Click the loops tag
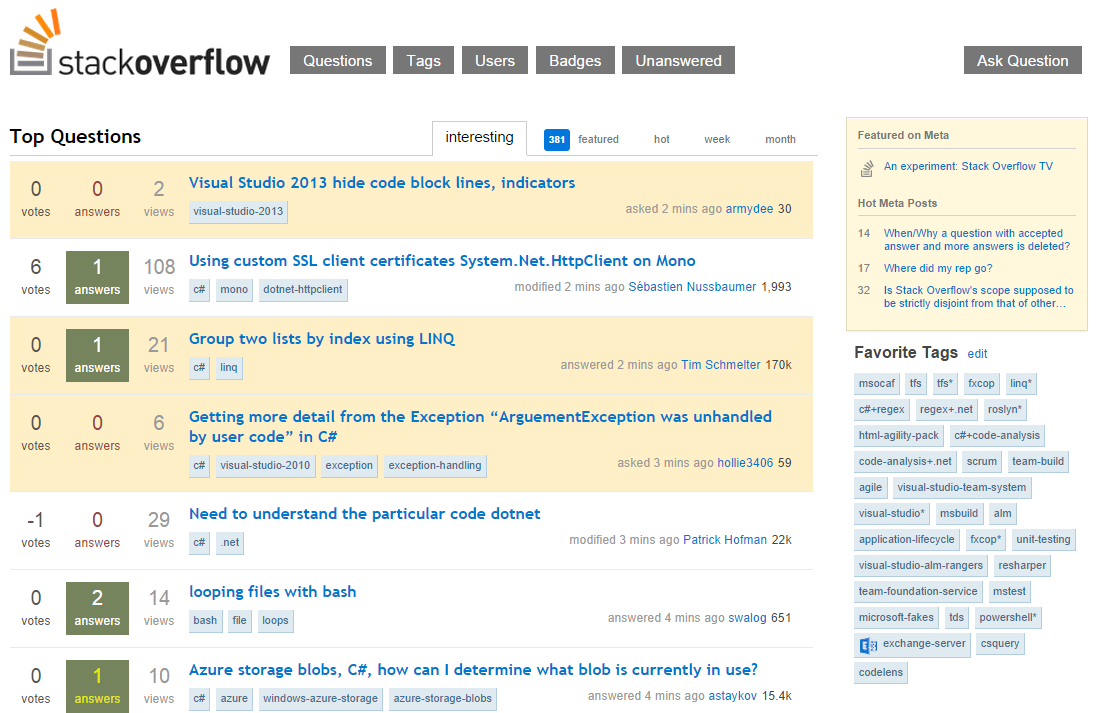The width and height of the screenshot is (1096, 713). [275, 621]
